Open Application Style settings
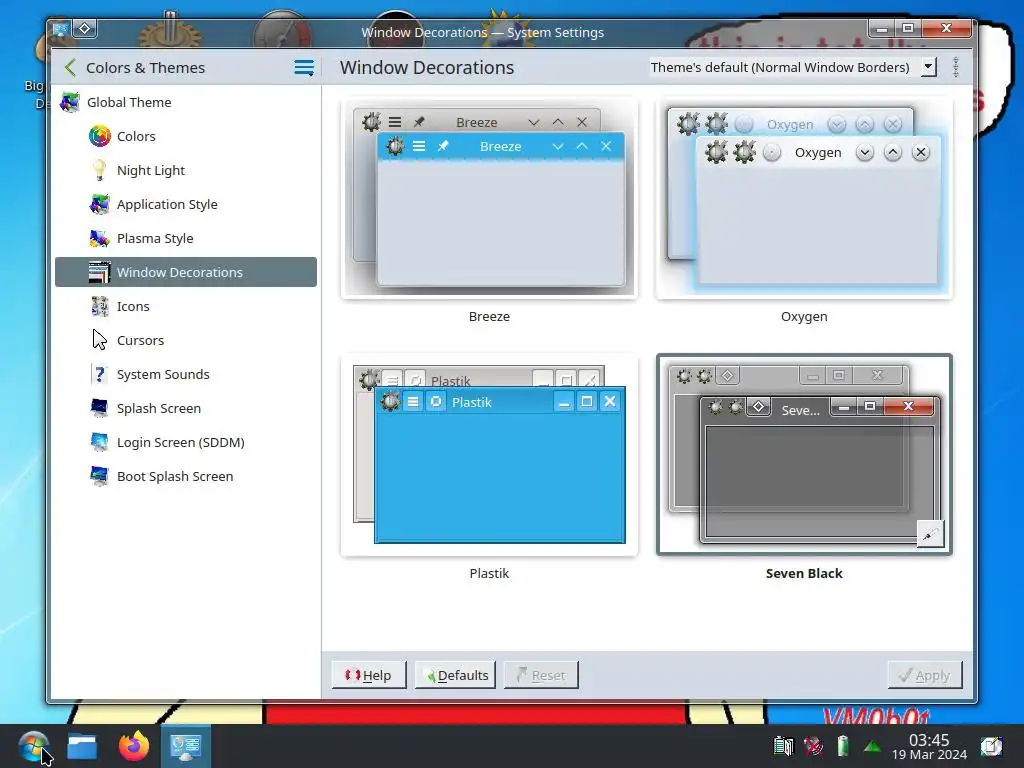1024x768 pixels. pyautogui.click(x=186, y=204)
